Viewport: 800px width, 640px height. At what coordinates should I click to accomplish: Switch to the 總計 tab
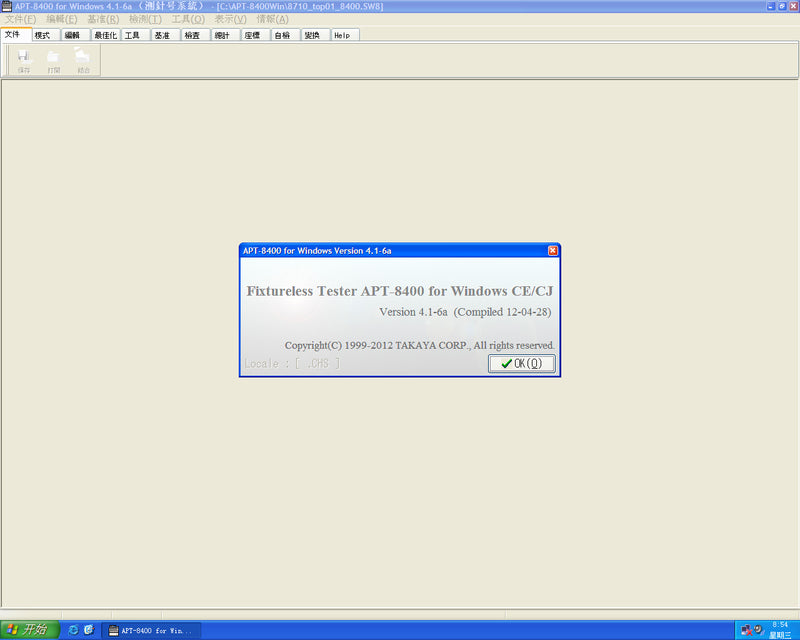(226, 35)
